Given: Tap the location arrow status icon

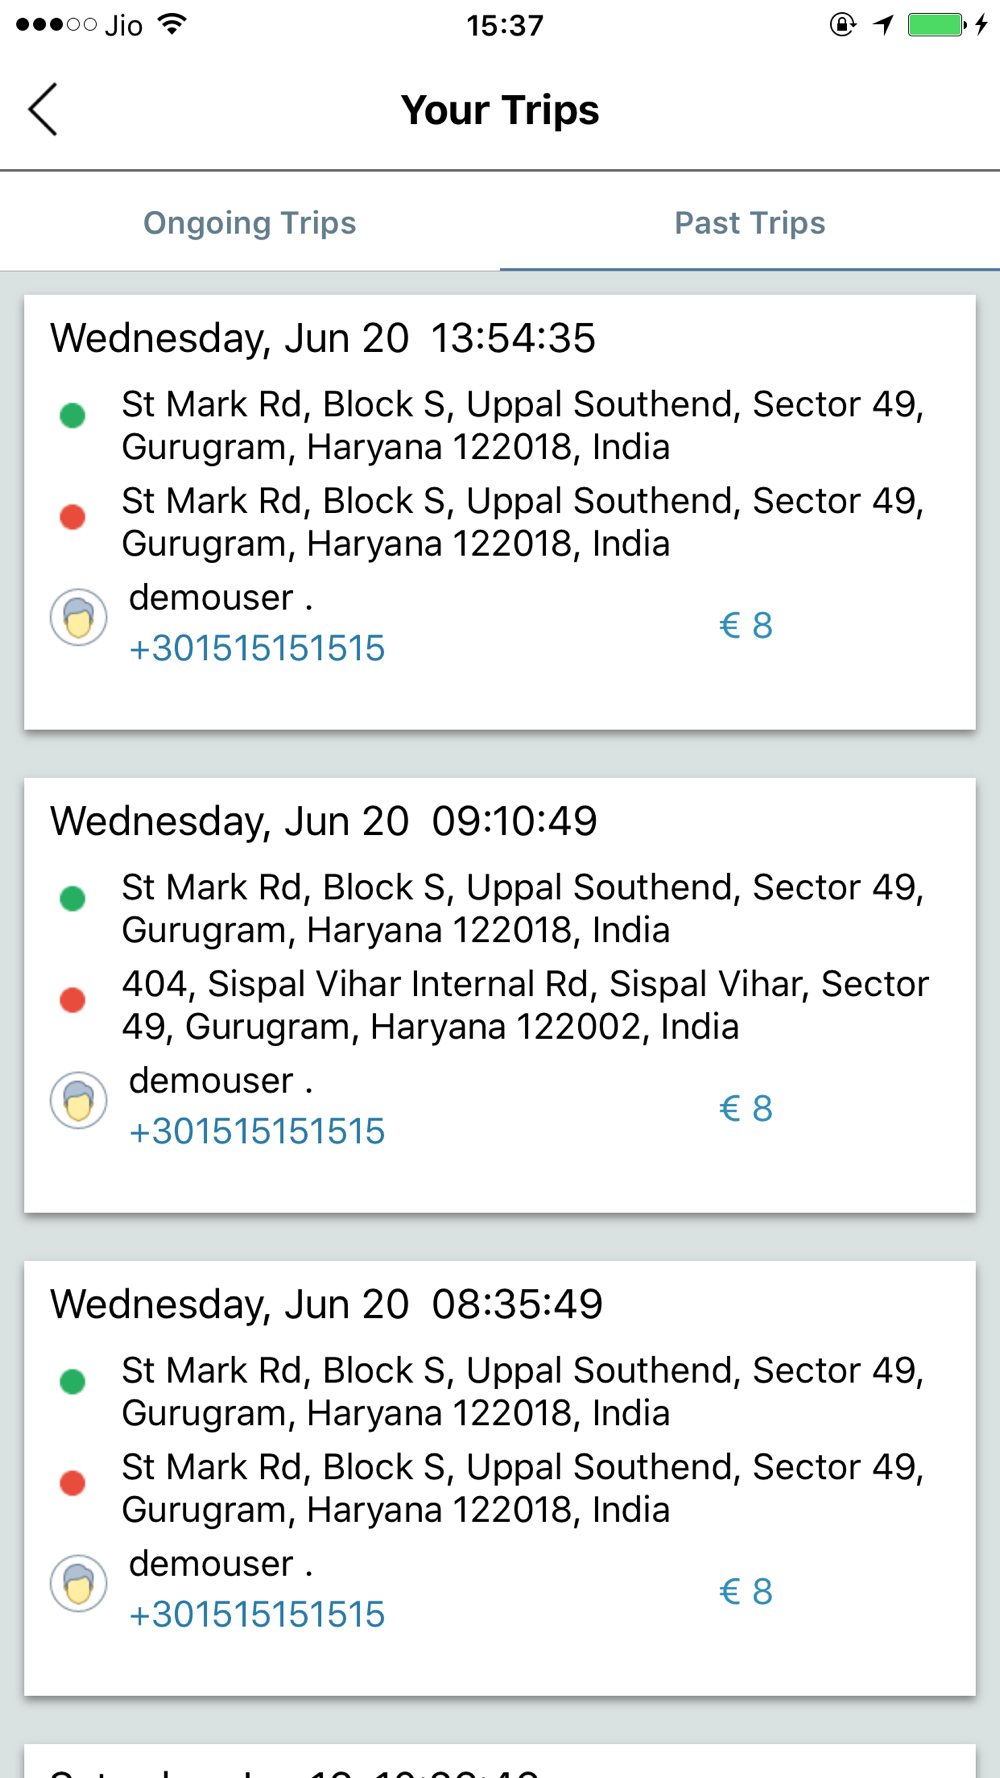Looking at the screenshot, I should pyautogui.click(x=883, y=25).
